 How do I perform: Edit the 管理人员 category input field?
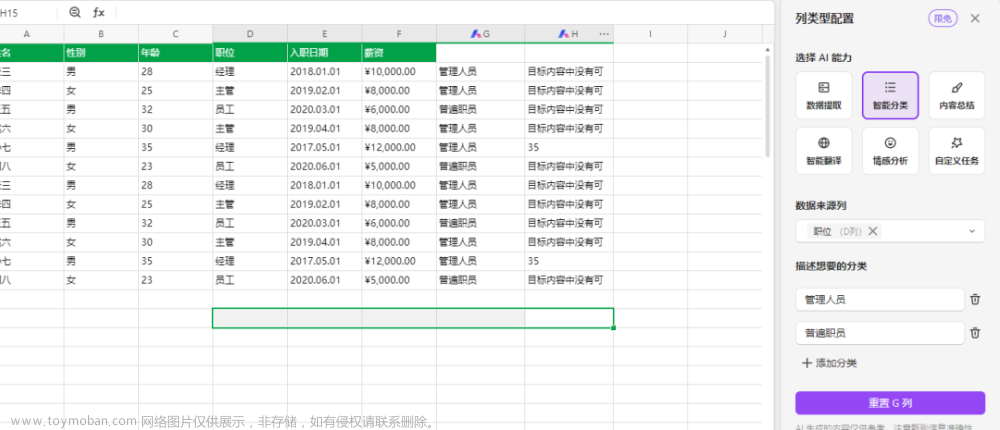point(880,299)
